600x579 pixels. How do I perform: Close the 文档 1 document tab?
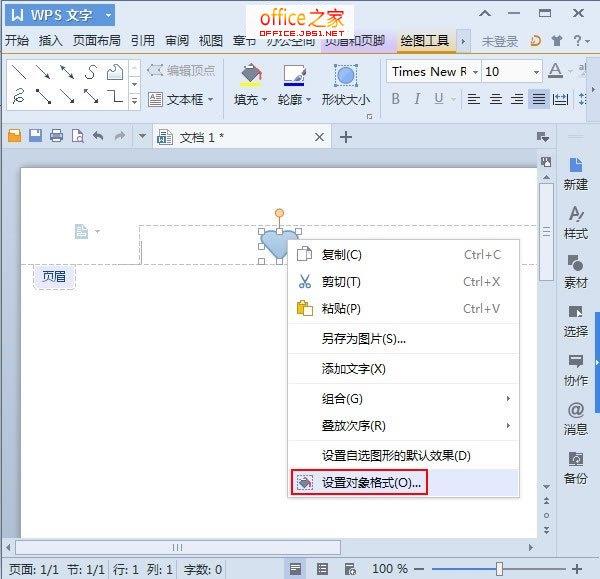320,137
